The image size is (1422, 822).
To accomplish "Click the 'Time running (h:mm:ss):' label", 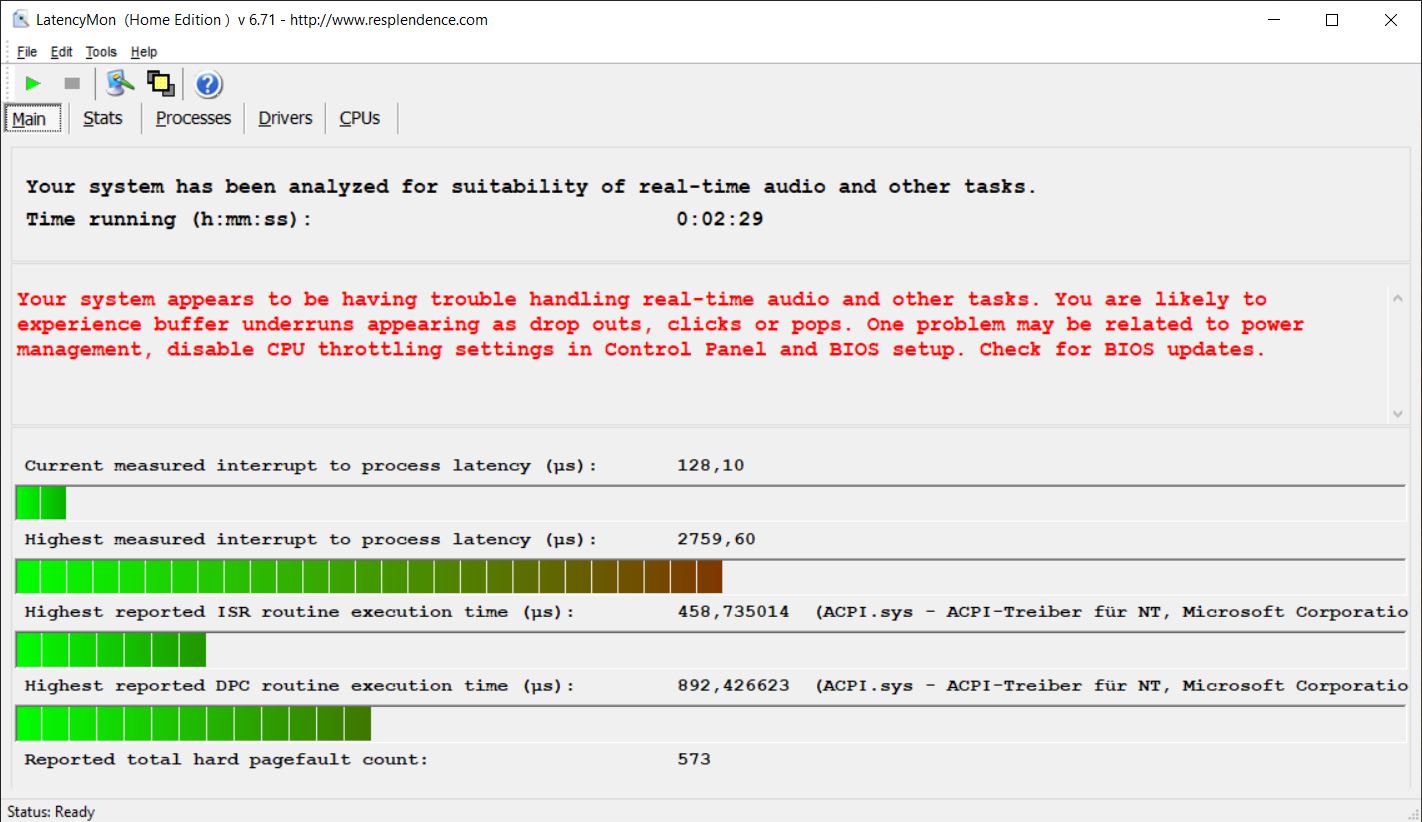I will [x=169, y=219].
